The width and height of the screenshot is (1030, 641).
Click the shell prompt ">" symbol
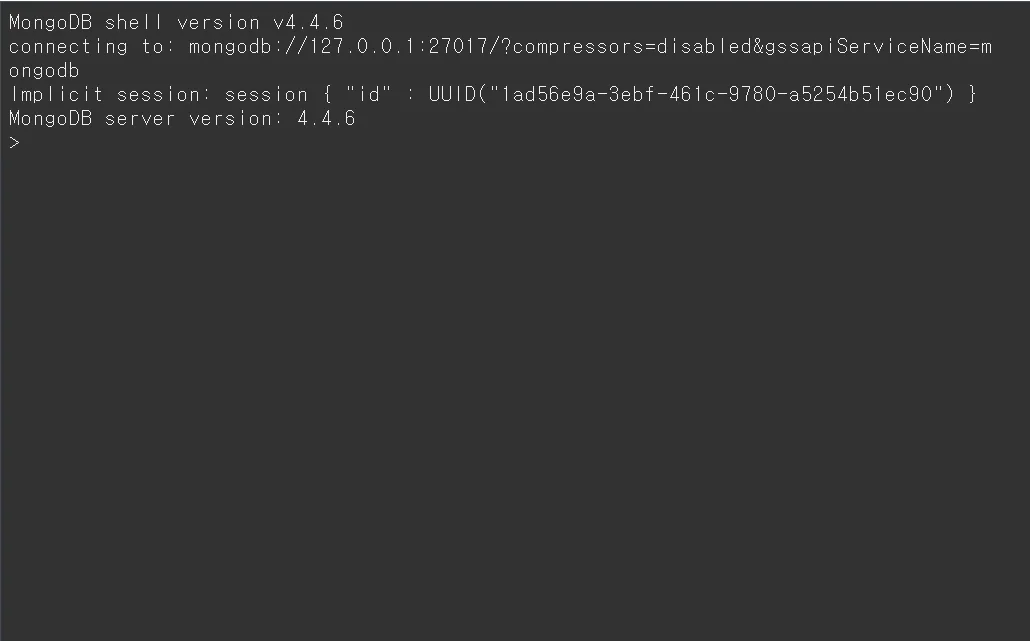pyautogui.click(x=14, y=143)
